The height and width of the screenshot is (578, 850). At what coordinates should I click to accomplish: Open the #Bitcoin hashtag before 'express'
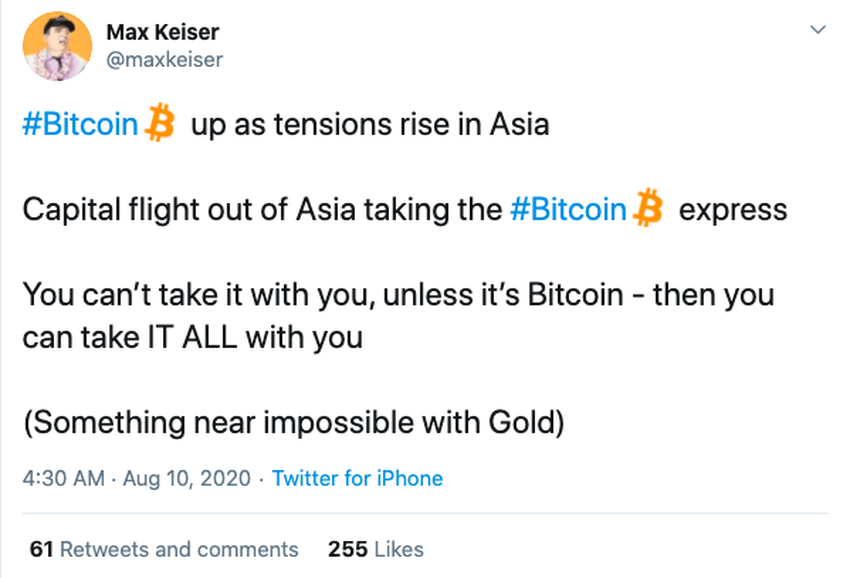569,211
